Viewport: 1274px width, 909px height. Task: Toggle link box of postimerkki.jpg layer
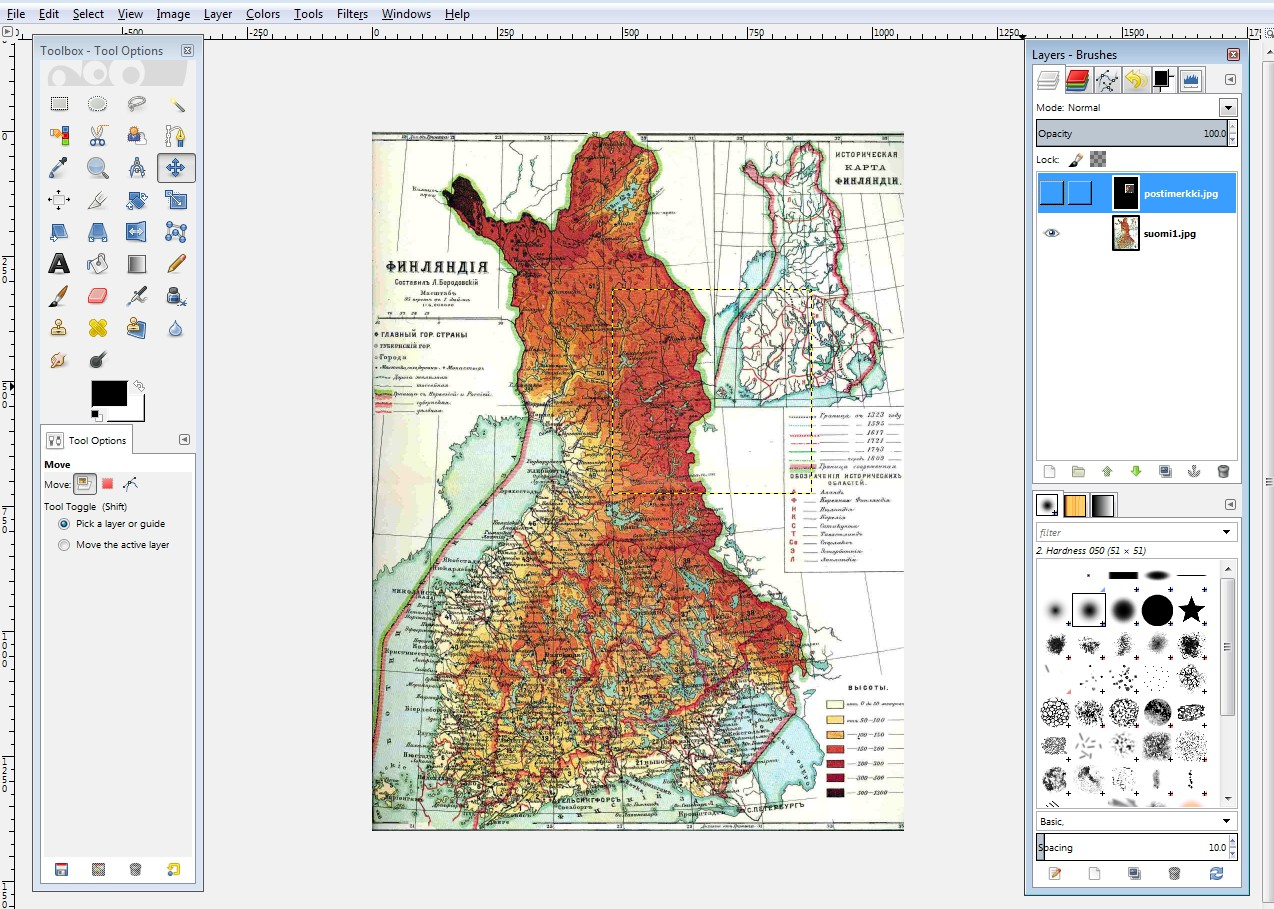tap(1079, 192)
